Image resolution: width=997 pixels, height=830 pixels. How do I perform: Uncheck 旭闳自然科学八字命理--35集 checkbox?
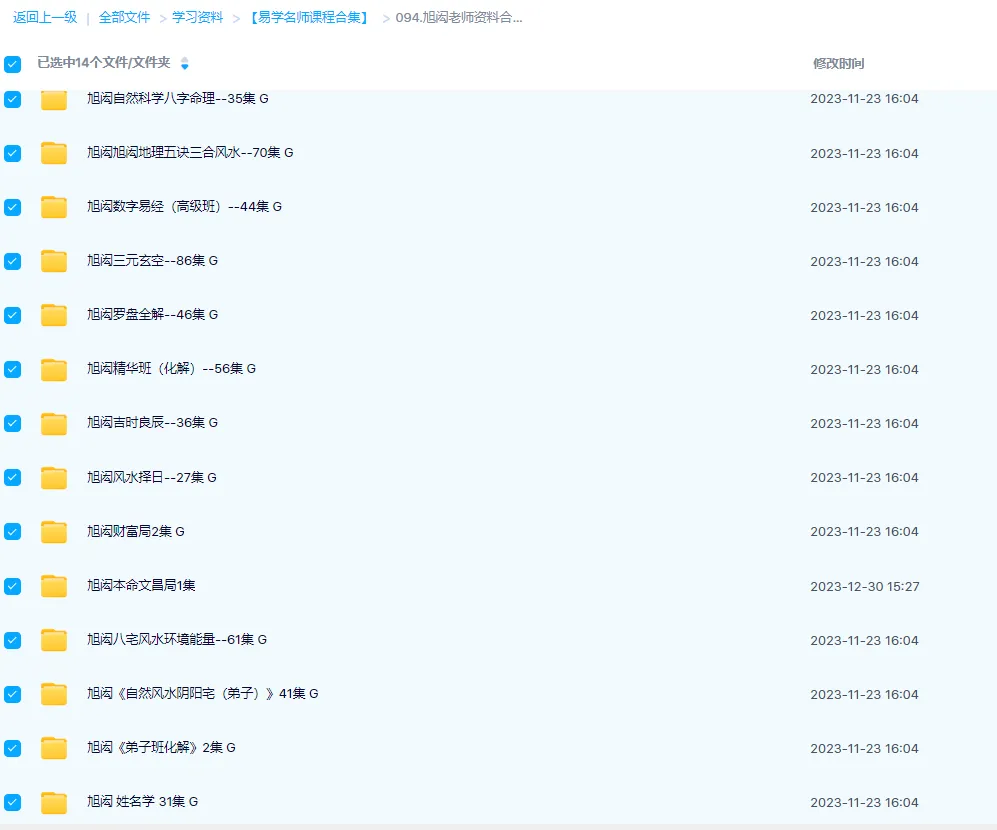pos(13,99)
